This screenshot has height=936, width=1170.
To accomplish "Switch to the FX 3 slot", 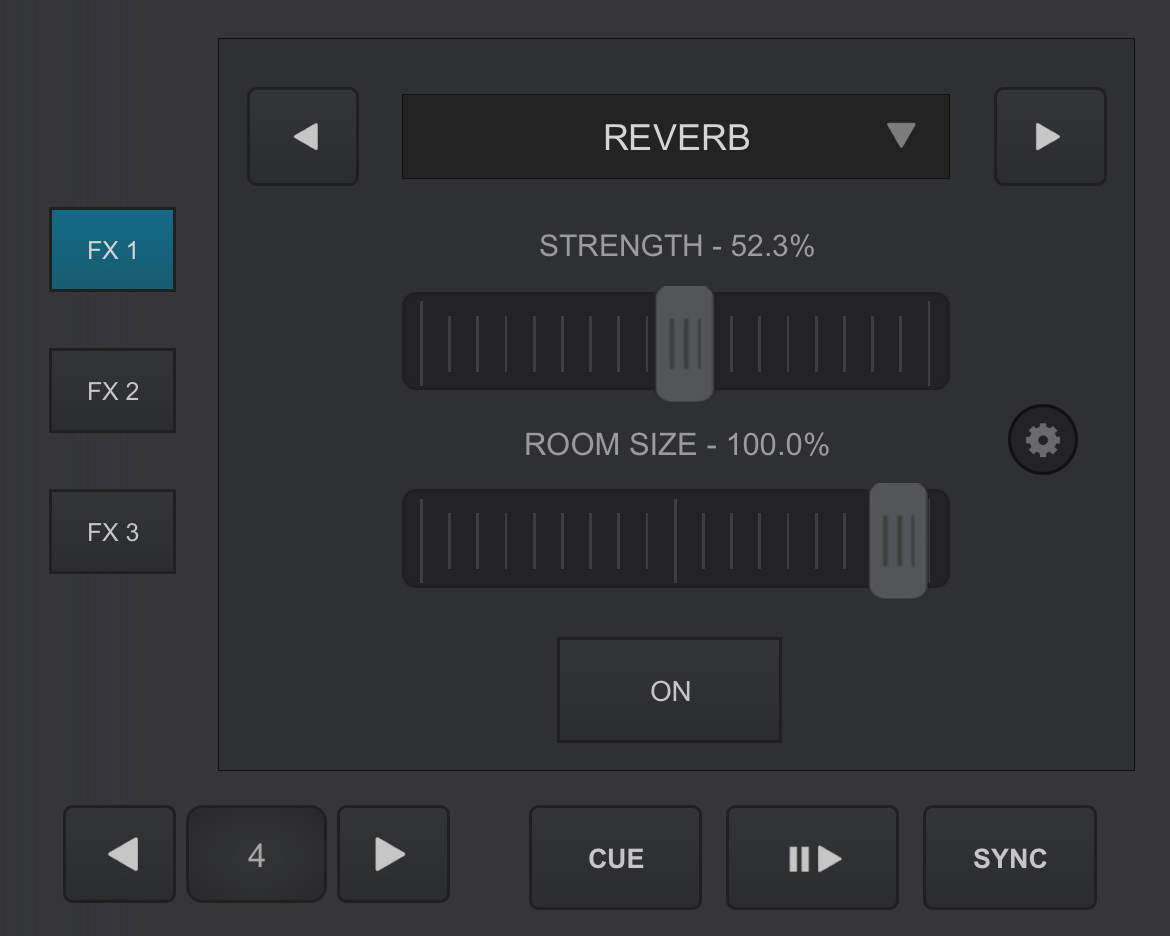I will [113, 532].
